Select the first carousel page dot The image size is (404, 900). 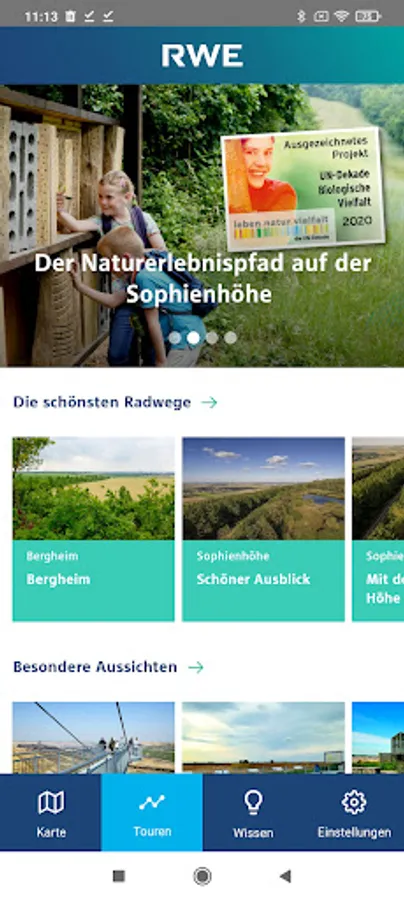pyautogui.click(x=174, y=338)
